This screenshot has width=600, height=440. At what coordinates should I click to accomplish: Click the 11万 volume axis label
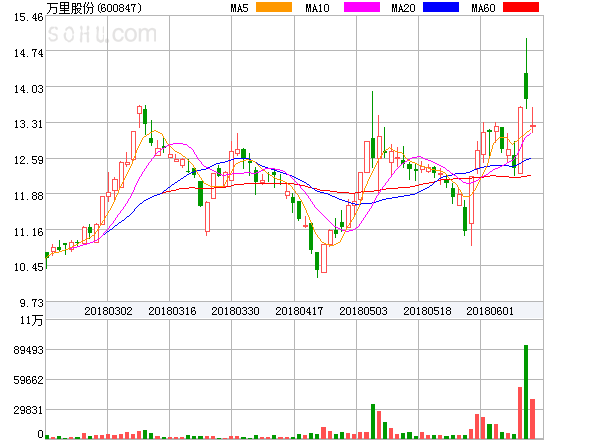click(x=31, y=320)
